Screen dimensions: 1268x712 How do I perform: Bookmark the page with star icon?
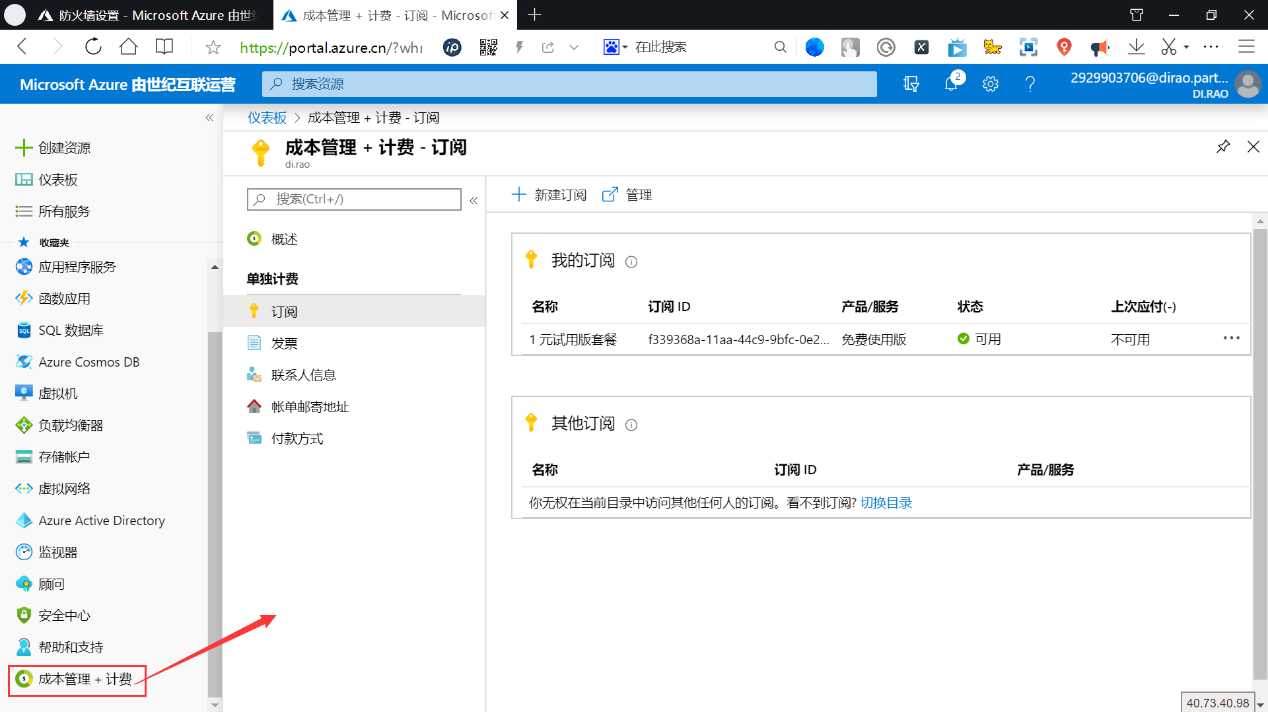click(x=213, y=47)
